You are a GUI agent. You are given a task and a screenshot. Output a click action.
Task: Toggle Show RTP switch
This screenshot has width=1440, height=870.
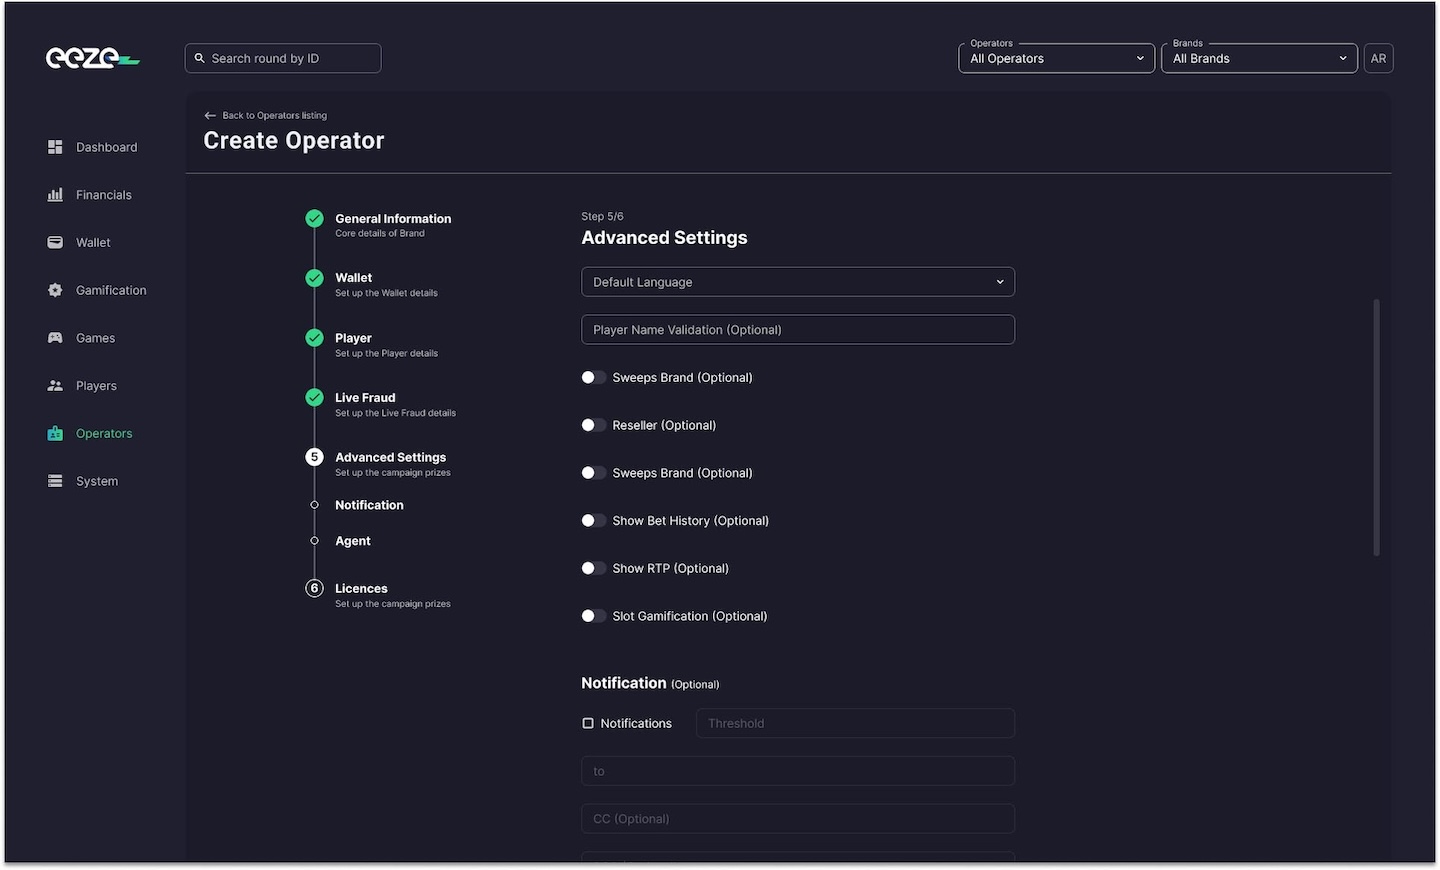pos(593,568)
